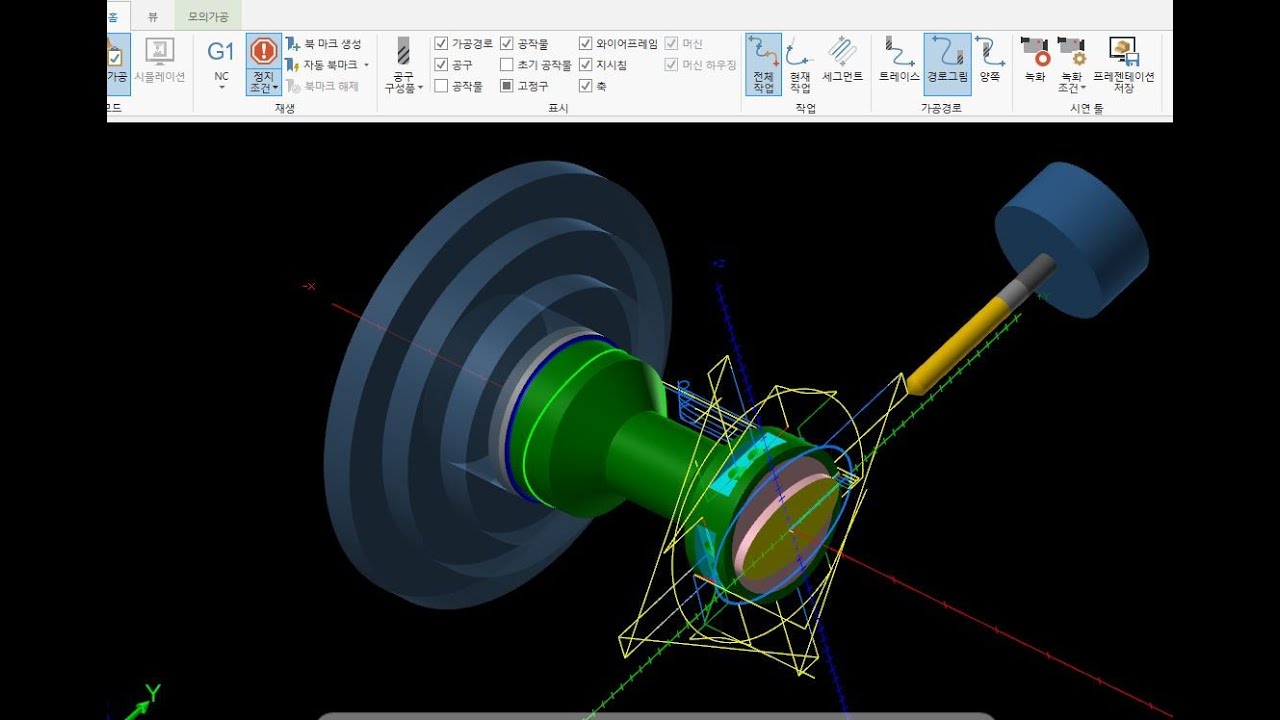Toggle the 고정구 checkbox
The height and width of the screenshot is (720, 1280).
(x=507, y=86)
